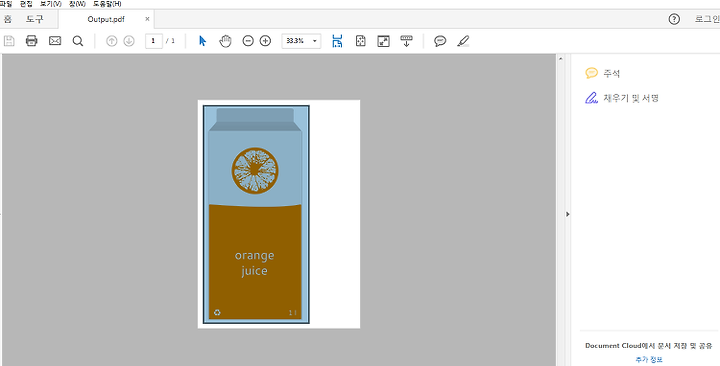720x366 pixels.
Task: Add a comment with speech bubble tool
Action: coord(440,41)
